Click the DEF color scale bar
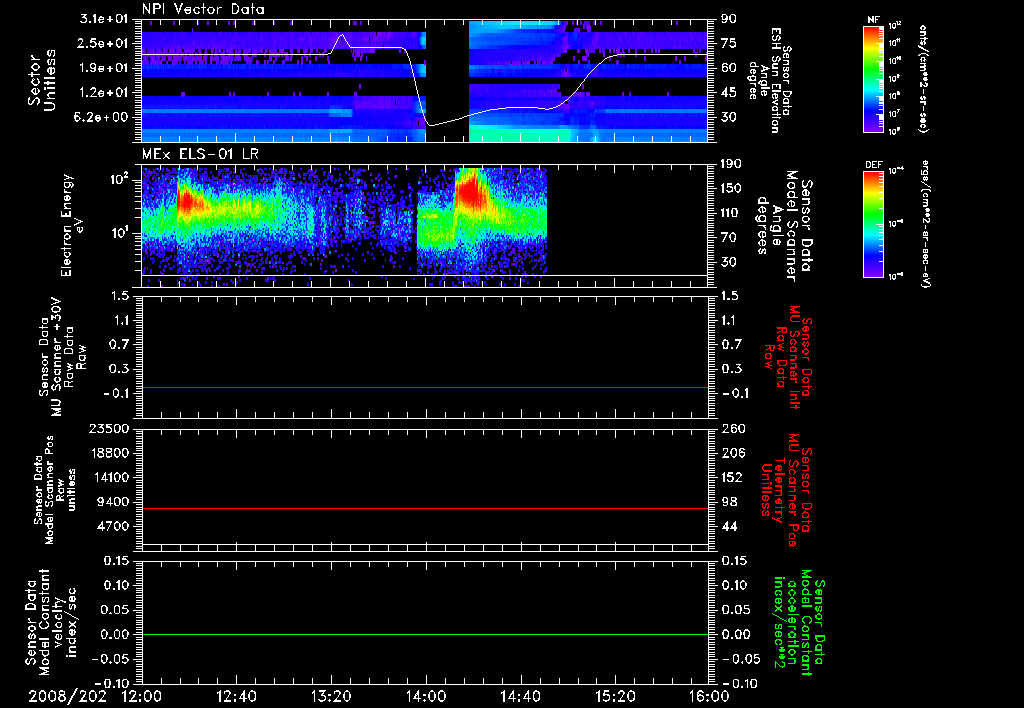This screenshot has height=708, width=1024. [874, 225]
